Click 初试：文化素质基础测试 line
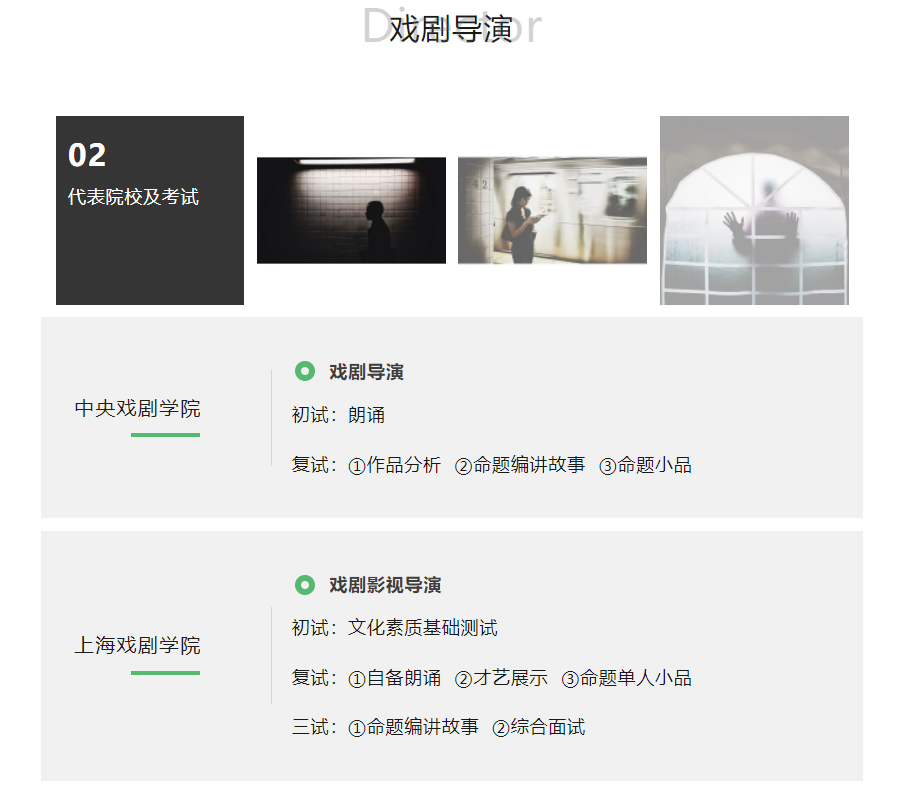This screenshot has width=899, height=789. coord(394,628)
